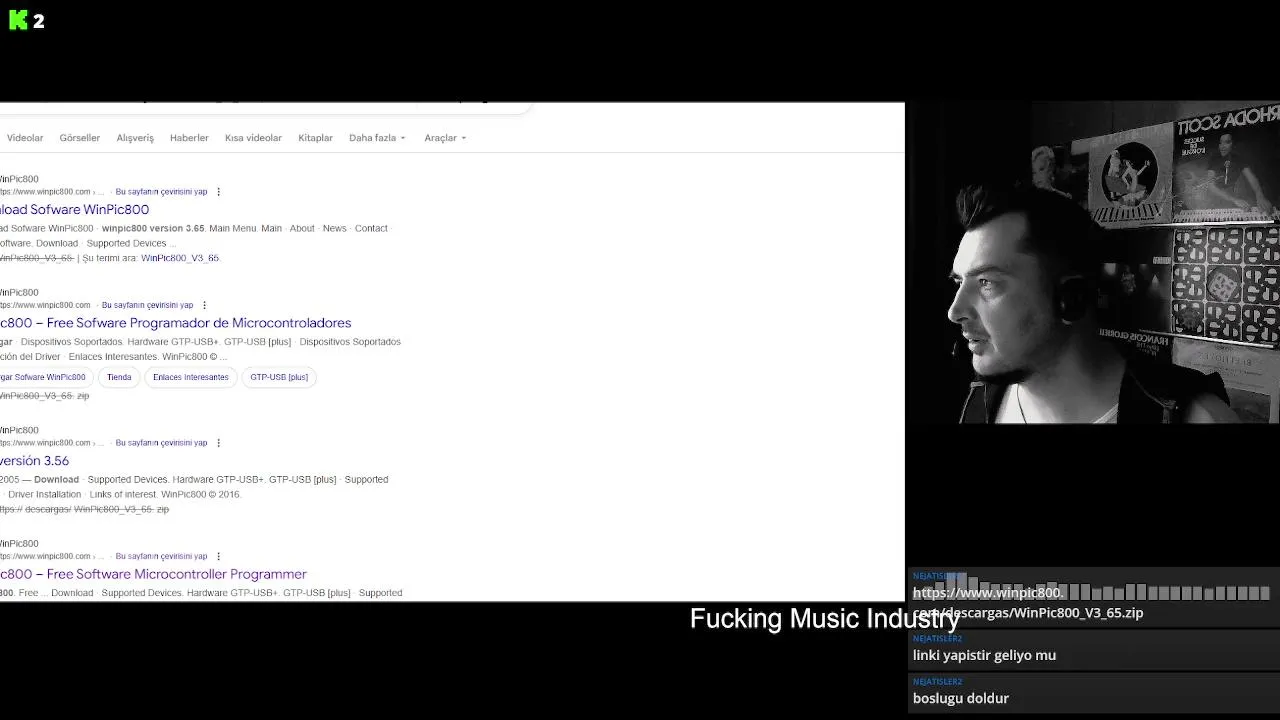Screen dimensions: 1280x720
Task: Click struck-through "WinPic800_V3_65. zip" under sitelink chips
Action: [x=44, y=396]
